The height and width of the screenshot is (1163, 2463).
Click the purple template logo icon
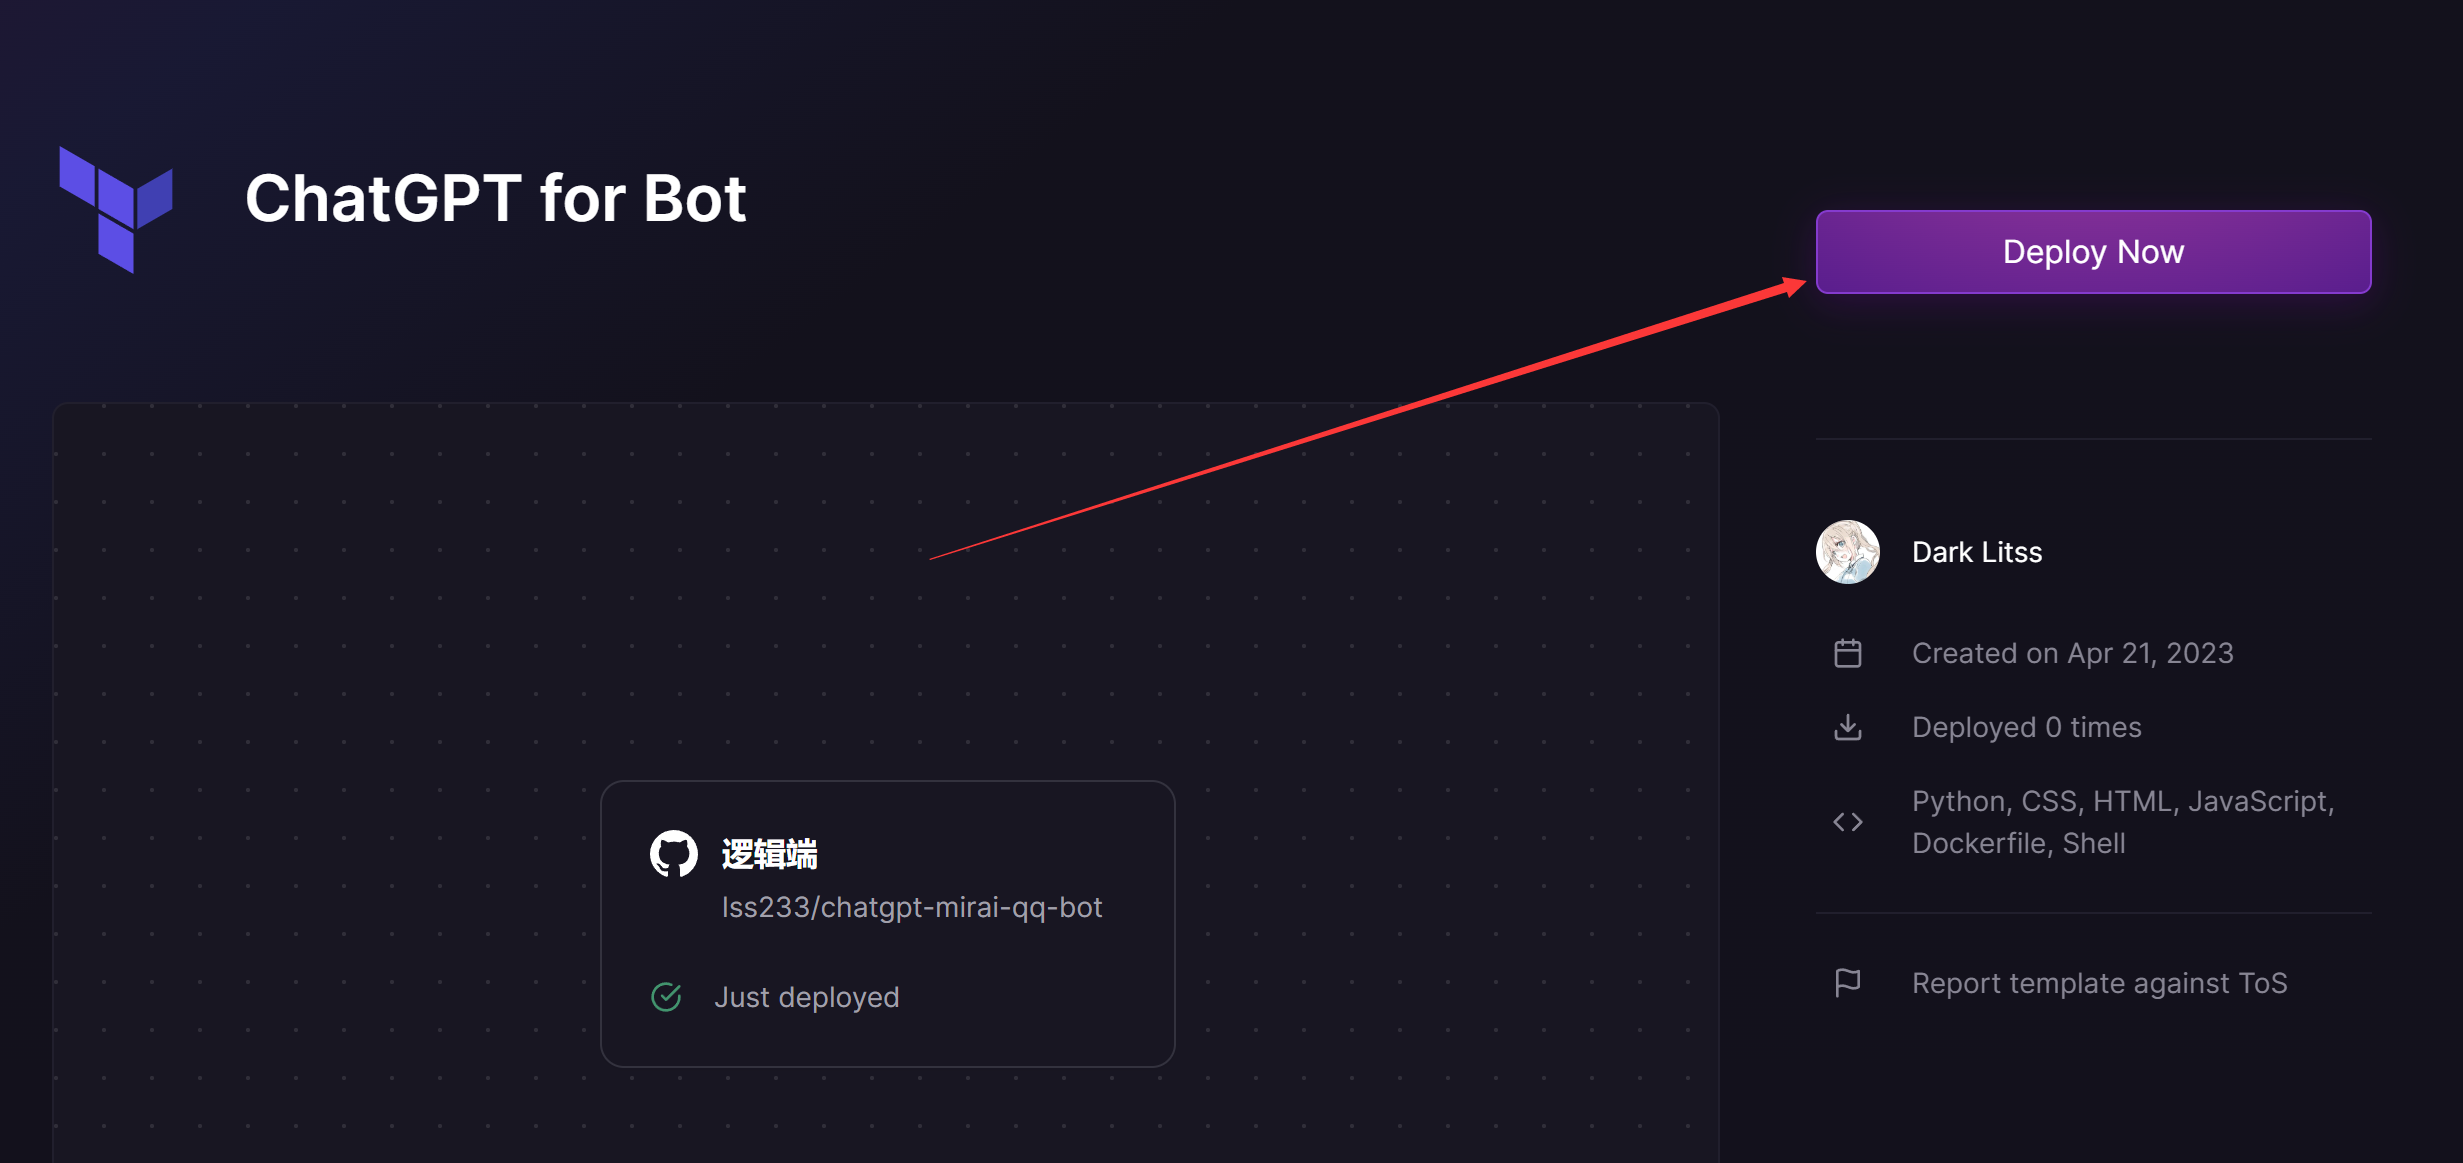(x=116, y=209)
